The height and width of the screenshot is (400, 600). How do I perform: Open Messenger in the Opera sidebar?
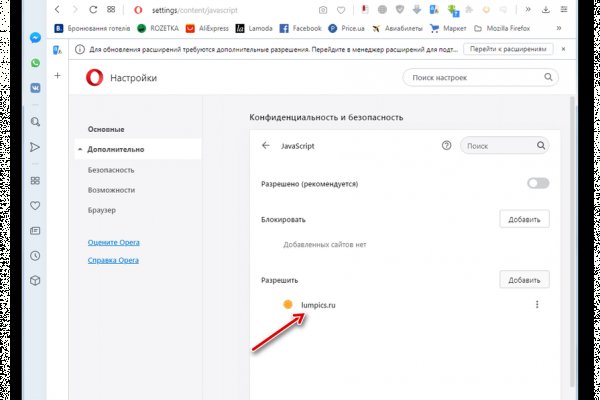pos(35,36)
